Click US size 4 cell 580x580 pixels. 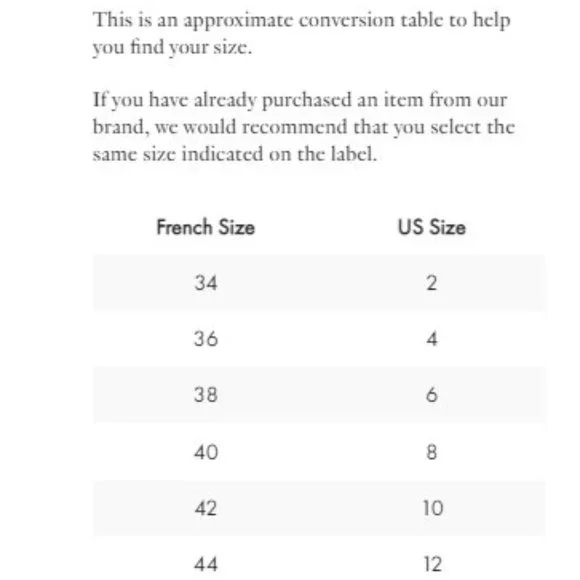click(x=432, y=339)
